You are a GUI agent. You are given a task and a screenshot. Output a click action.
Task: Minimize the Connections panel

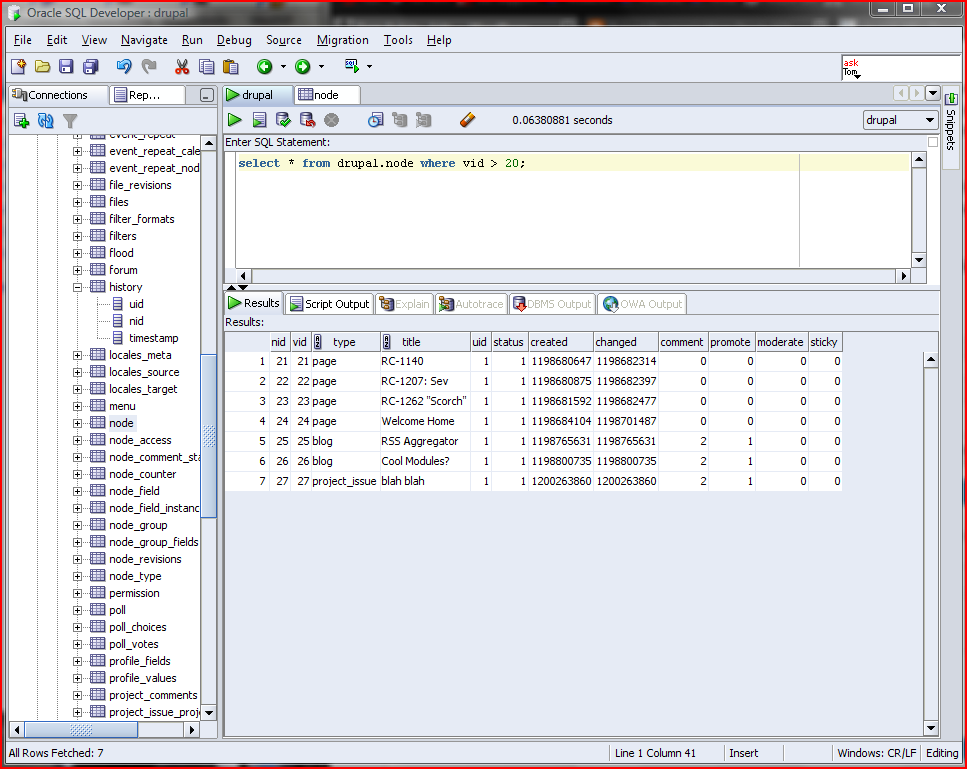coord(207,95)
